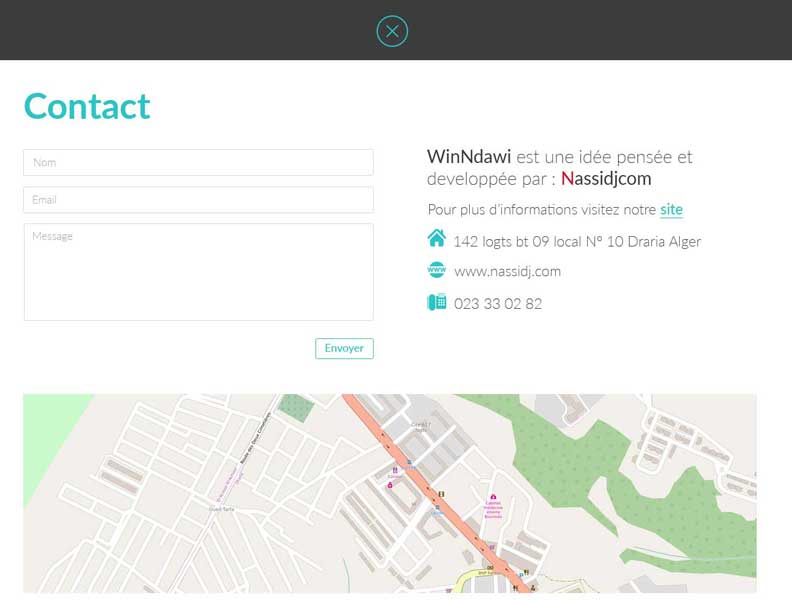Open the 'site' hyperlink
The width and height of the screenshot is (792, 600).
click(x=671, y=210)
